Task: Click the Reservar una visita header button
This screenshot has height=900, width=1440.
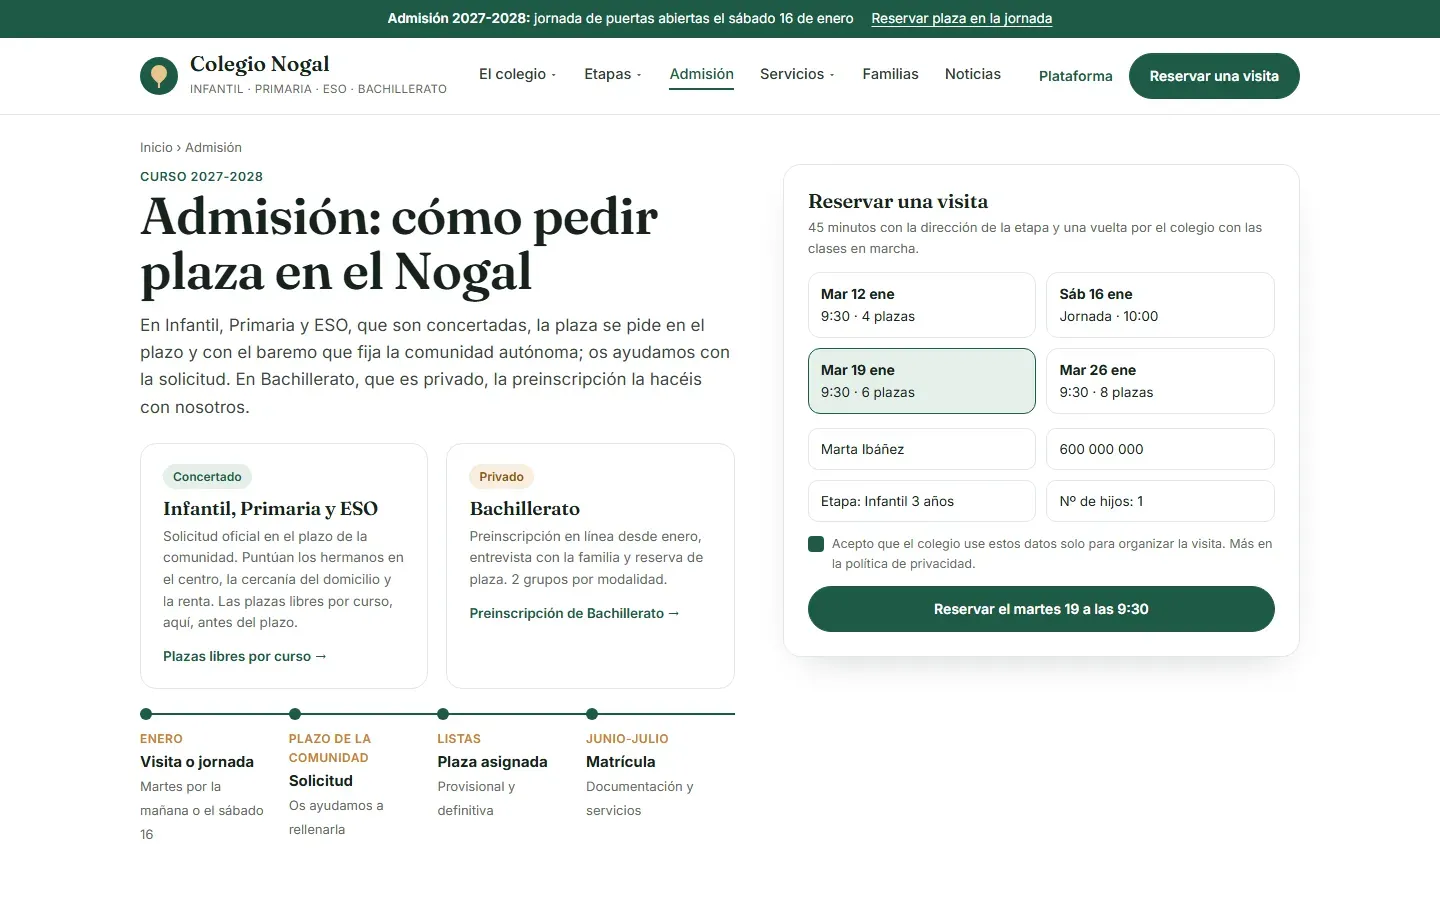Action: pyautogui.click(x=1214, y=76)
